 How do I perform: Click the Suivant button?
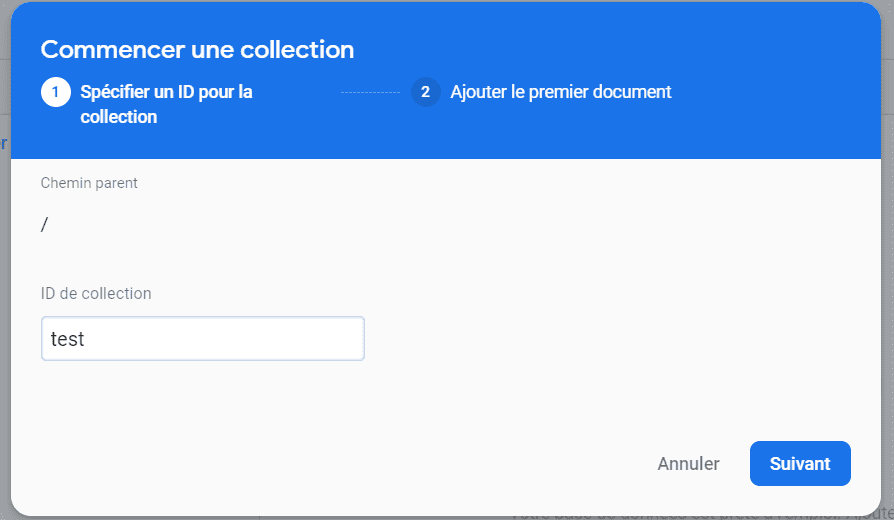point(799,464)
